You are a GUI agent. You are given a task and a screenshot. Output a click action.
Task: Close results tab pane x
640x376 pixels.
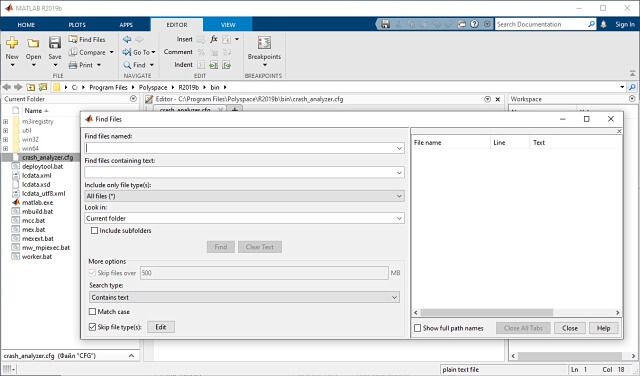point(619,131)
